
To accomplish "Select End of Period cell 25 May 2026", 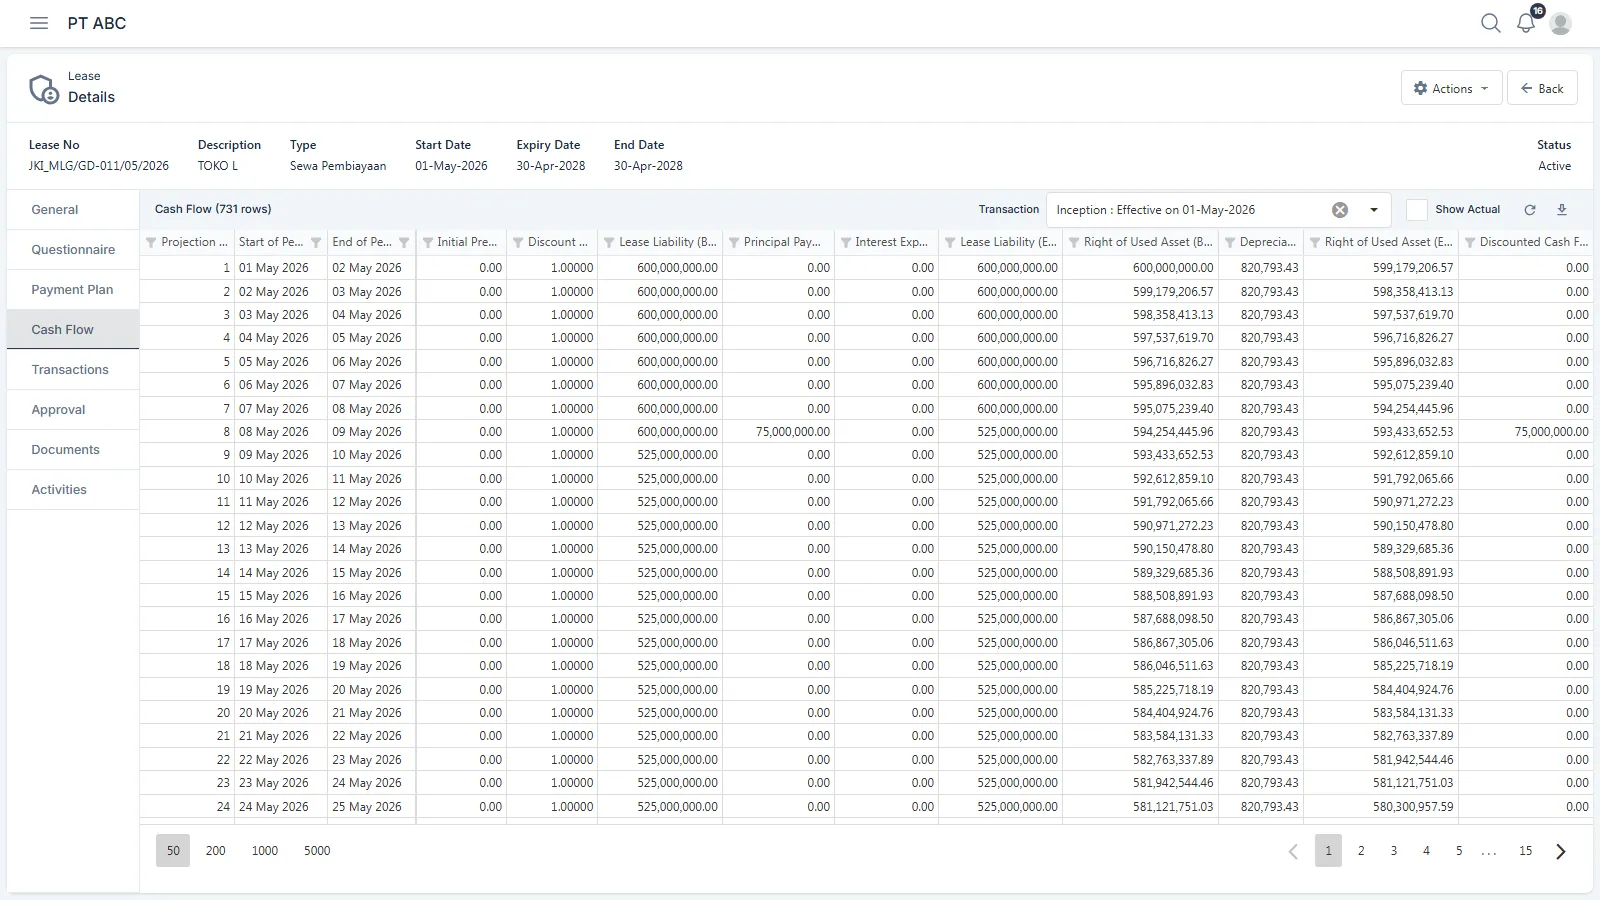I will 371,807.
